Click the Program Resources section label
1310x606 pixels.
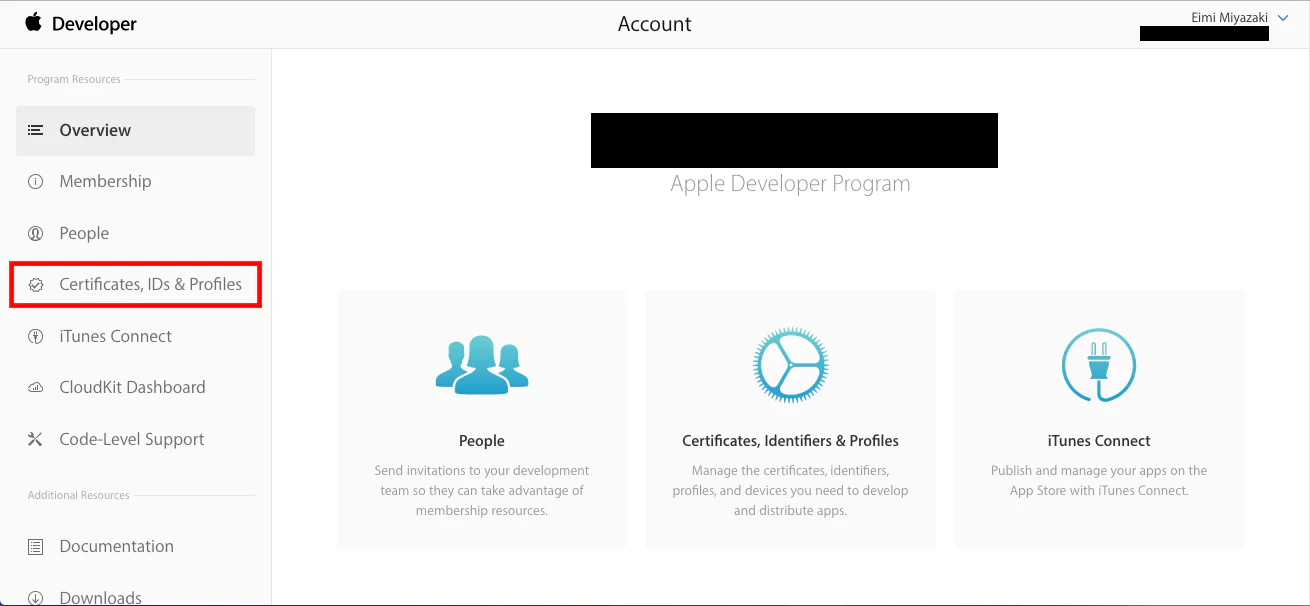coord(74,79)
